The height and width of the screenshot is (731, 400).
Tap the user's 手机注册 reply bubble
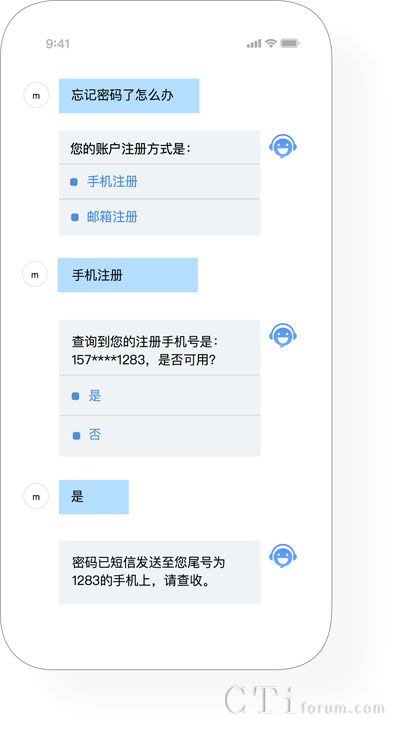point(128,275)
